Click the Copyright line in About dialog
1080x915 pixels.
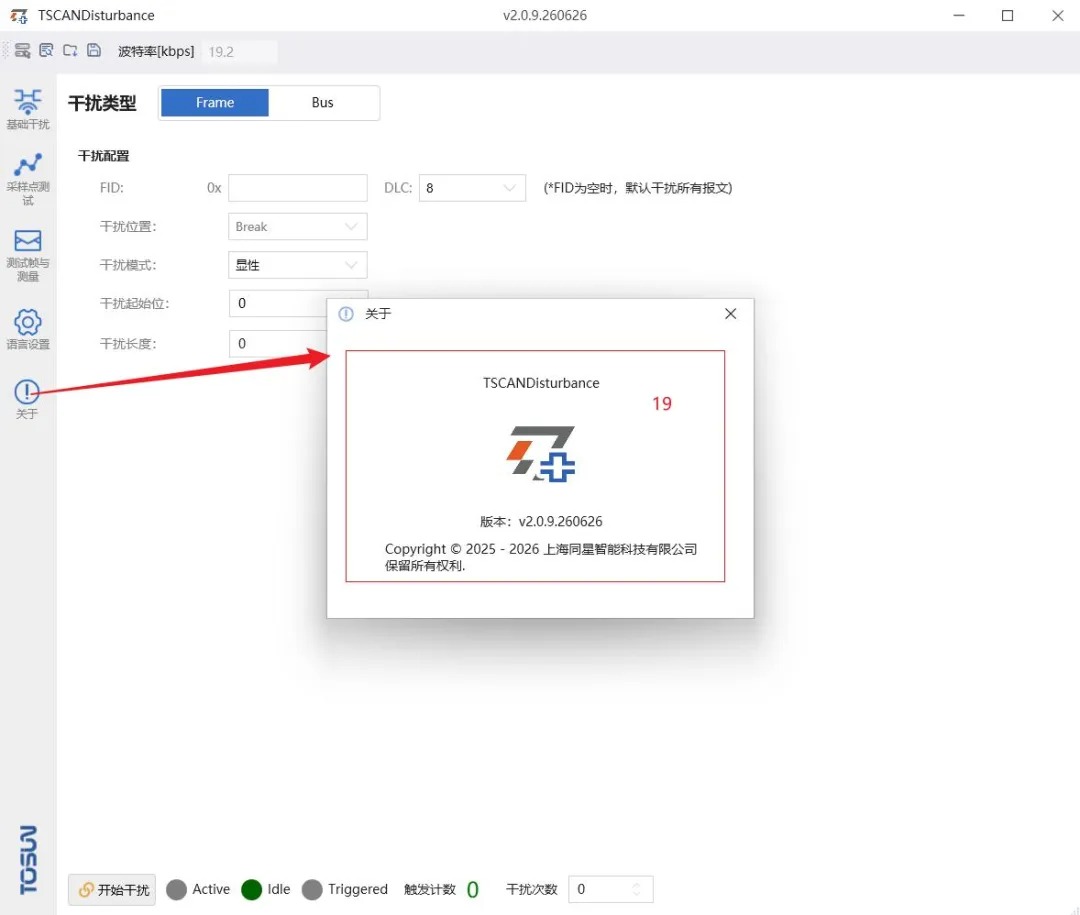[541, 549]
